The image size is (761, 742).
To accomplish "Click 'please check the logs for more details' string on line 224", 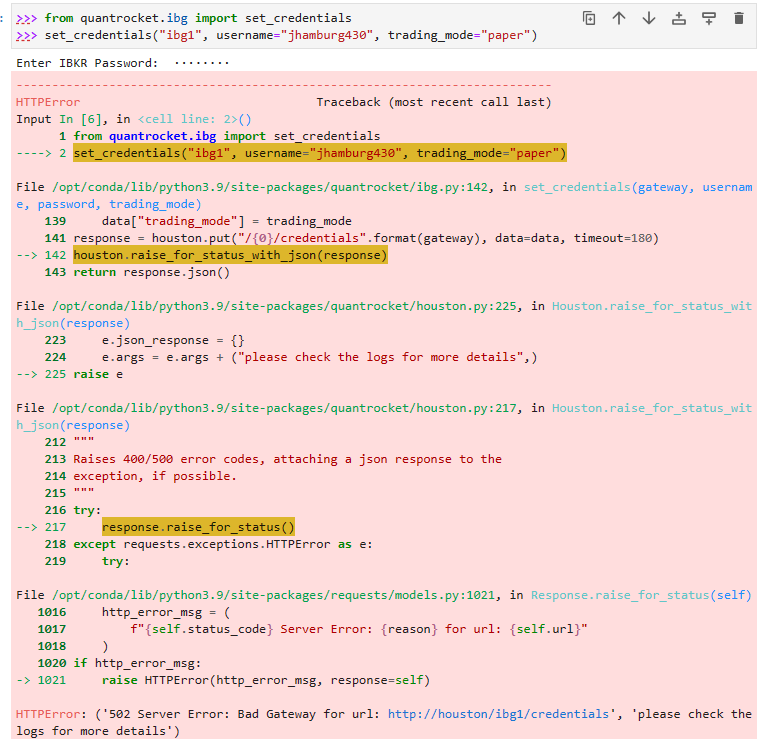I will tap(380, 357).
